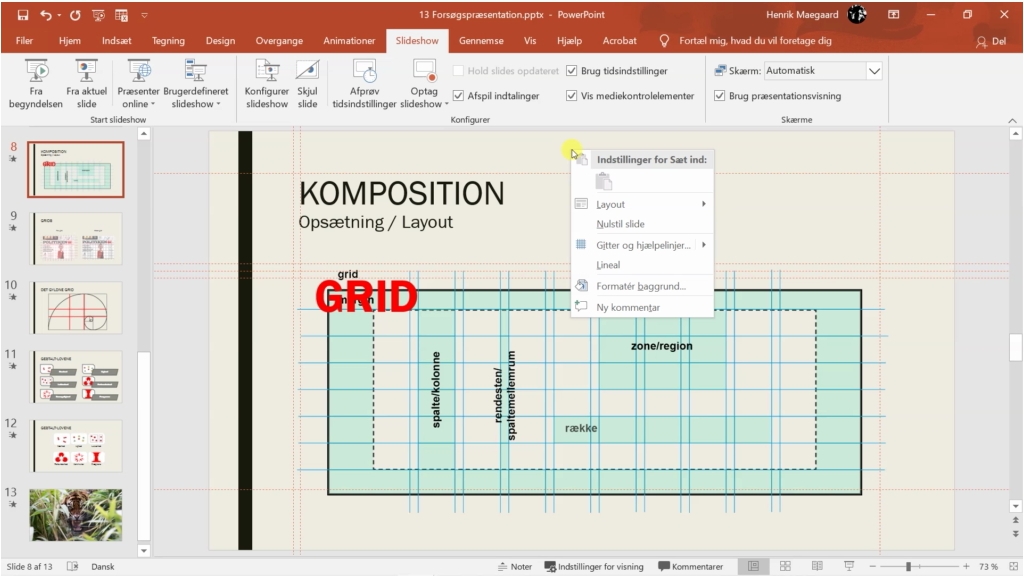
Task: Click Afprøv tidsindstillinger
Action: (364, 84)
